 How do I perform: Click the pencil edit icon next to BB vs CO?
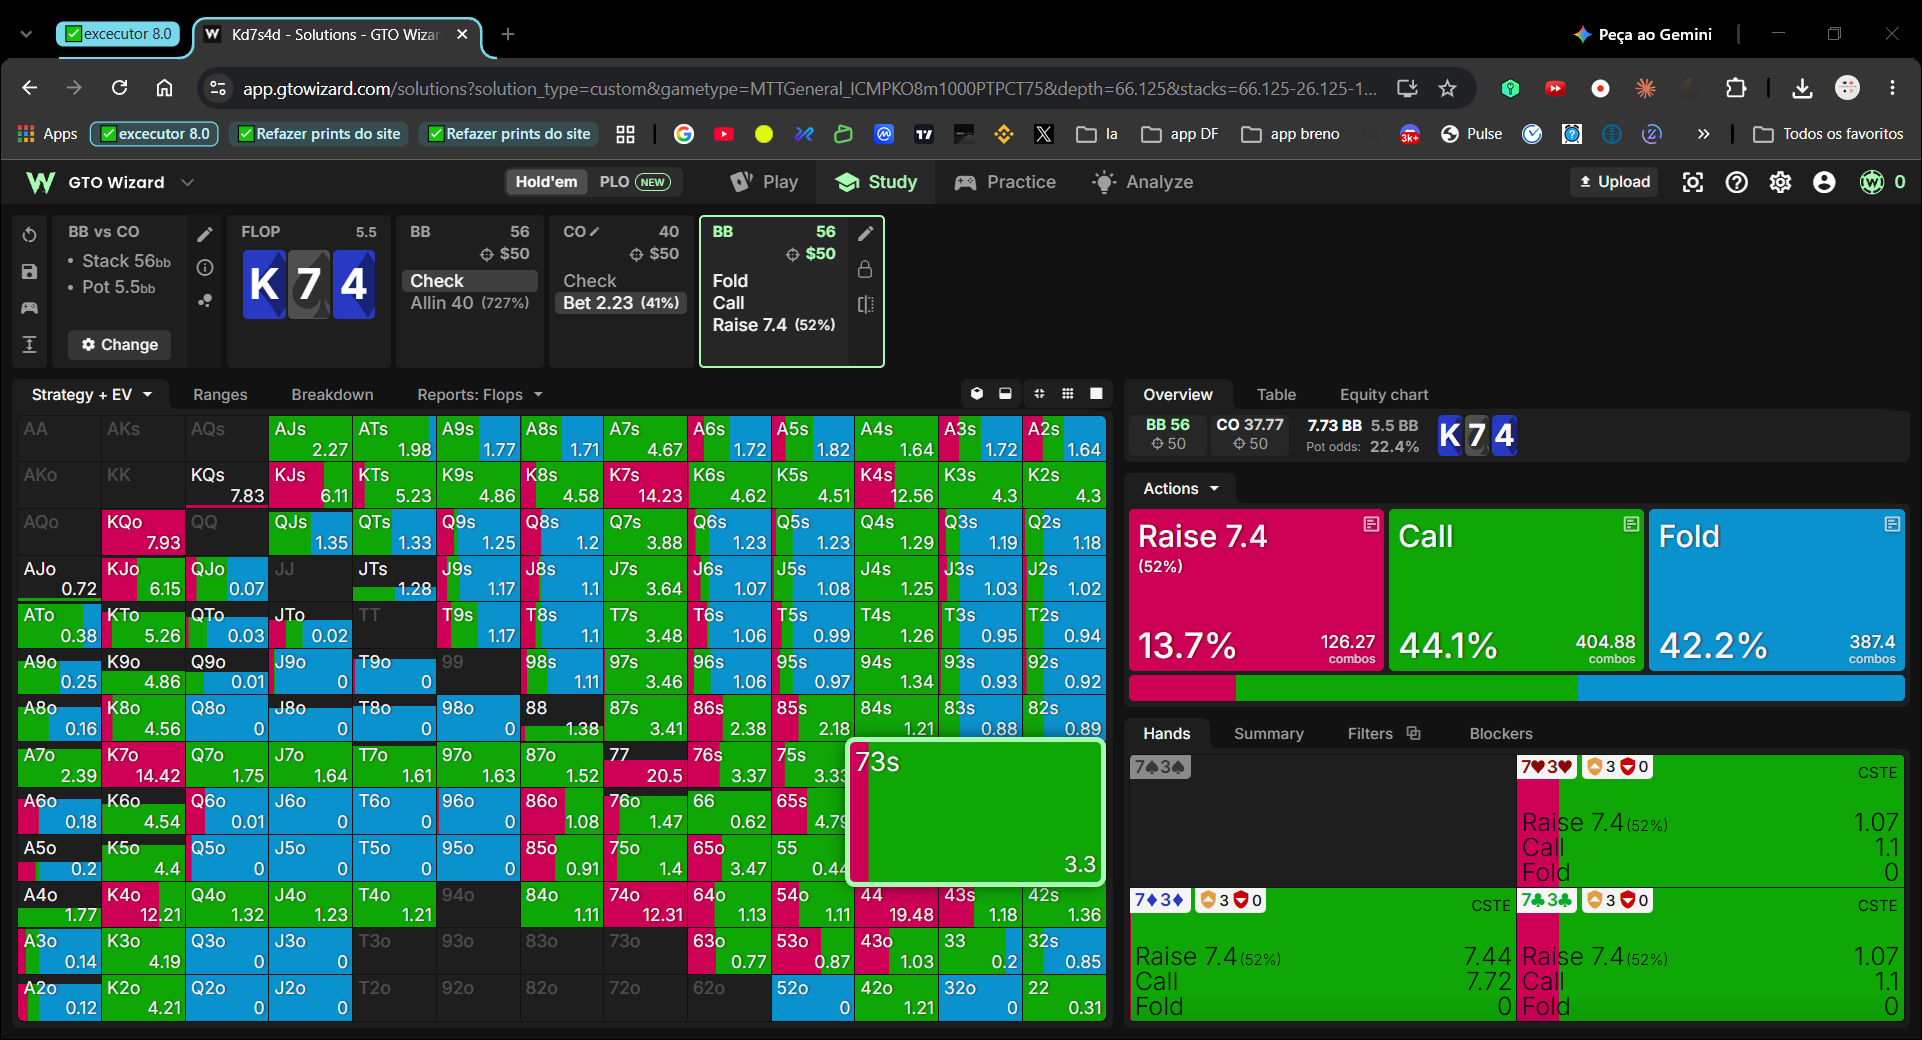click(205, 234)
